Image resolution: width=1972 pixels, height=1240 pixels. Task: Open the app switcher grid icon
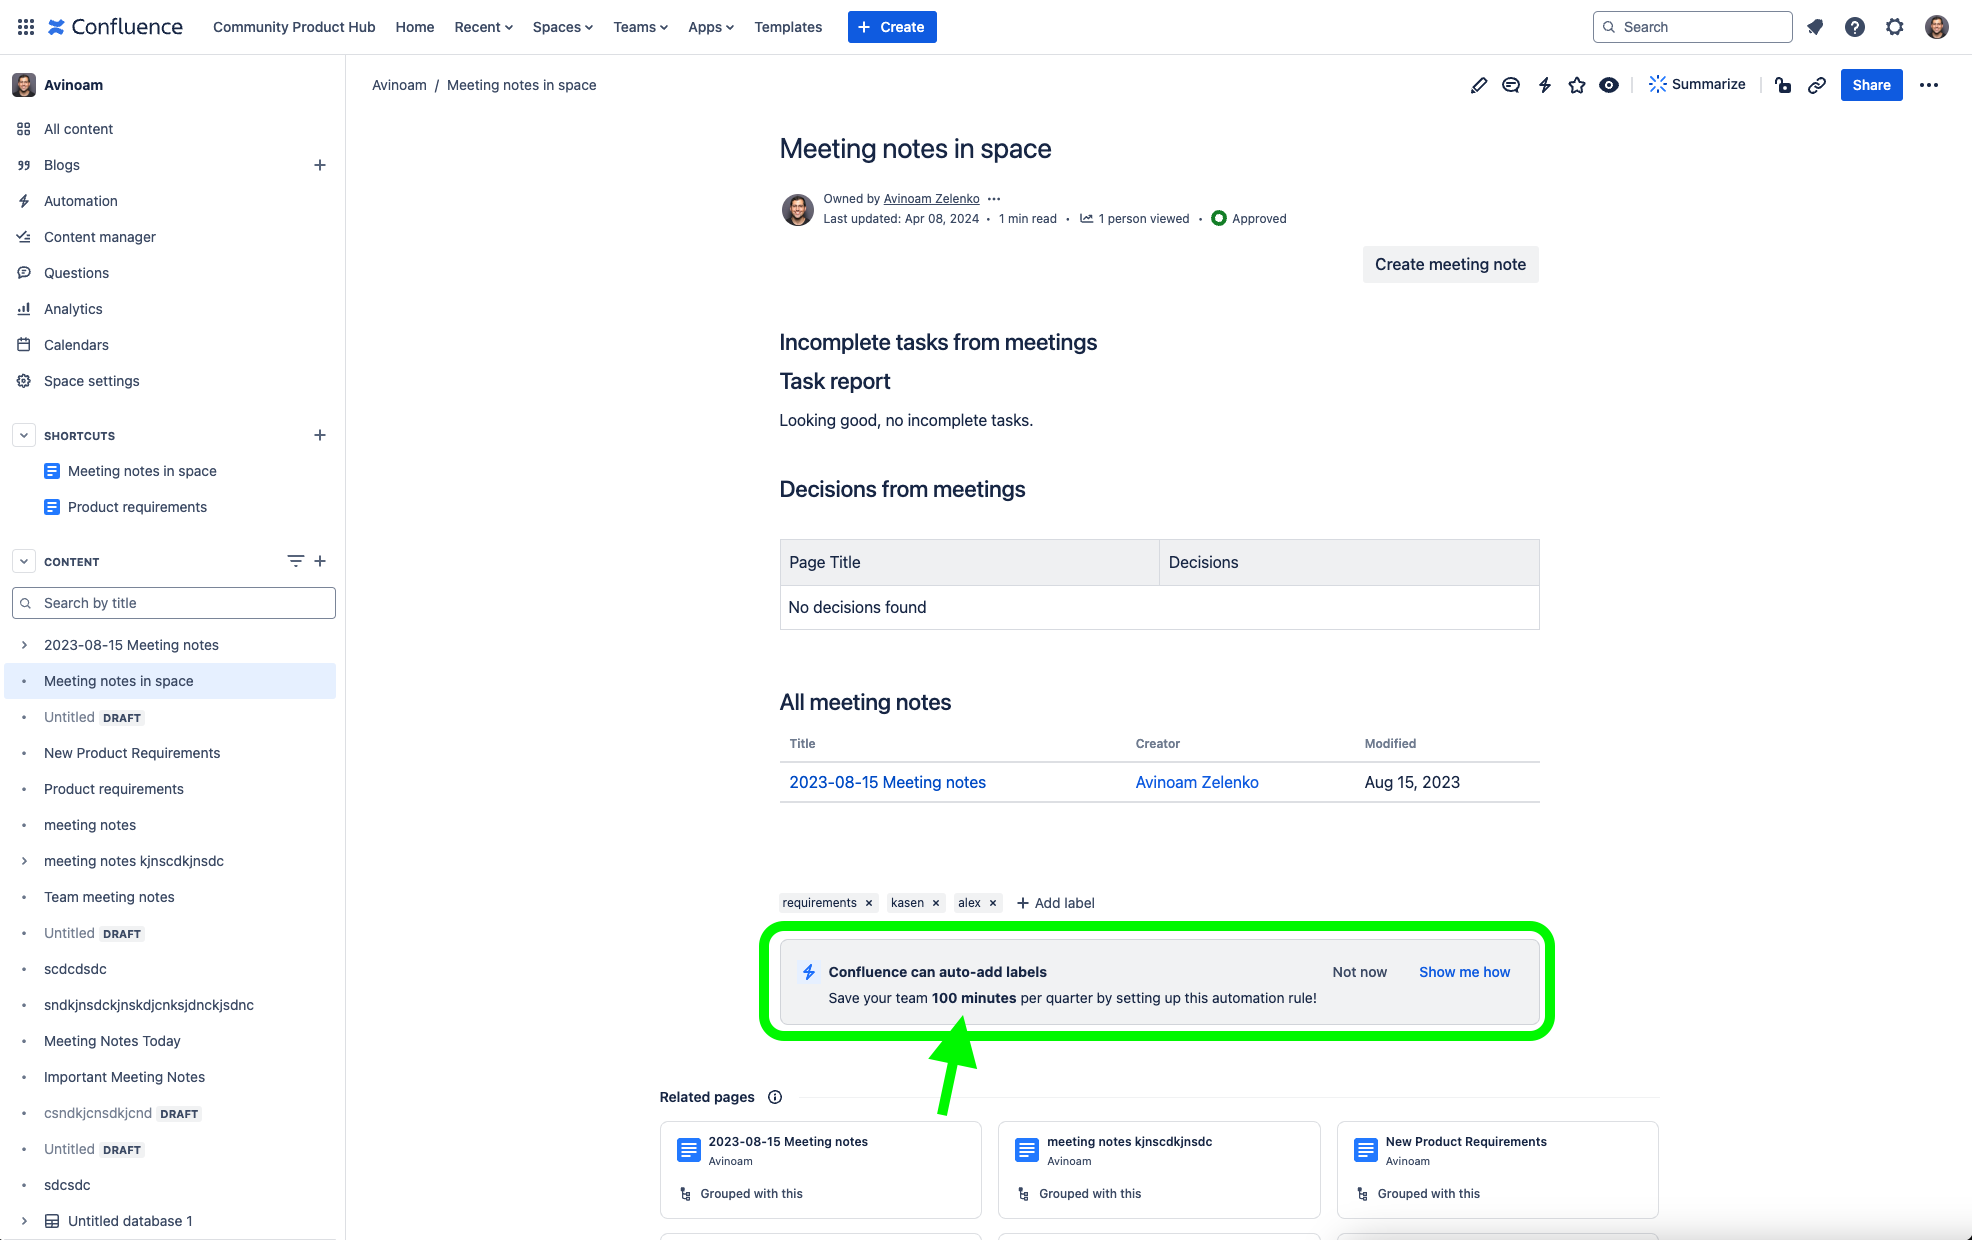(x=26, y=27)
